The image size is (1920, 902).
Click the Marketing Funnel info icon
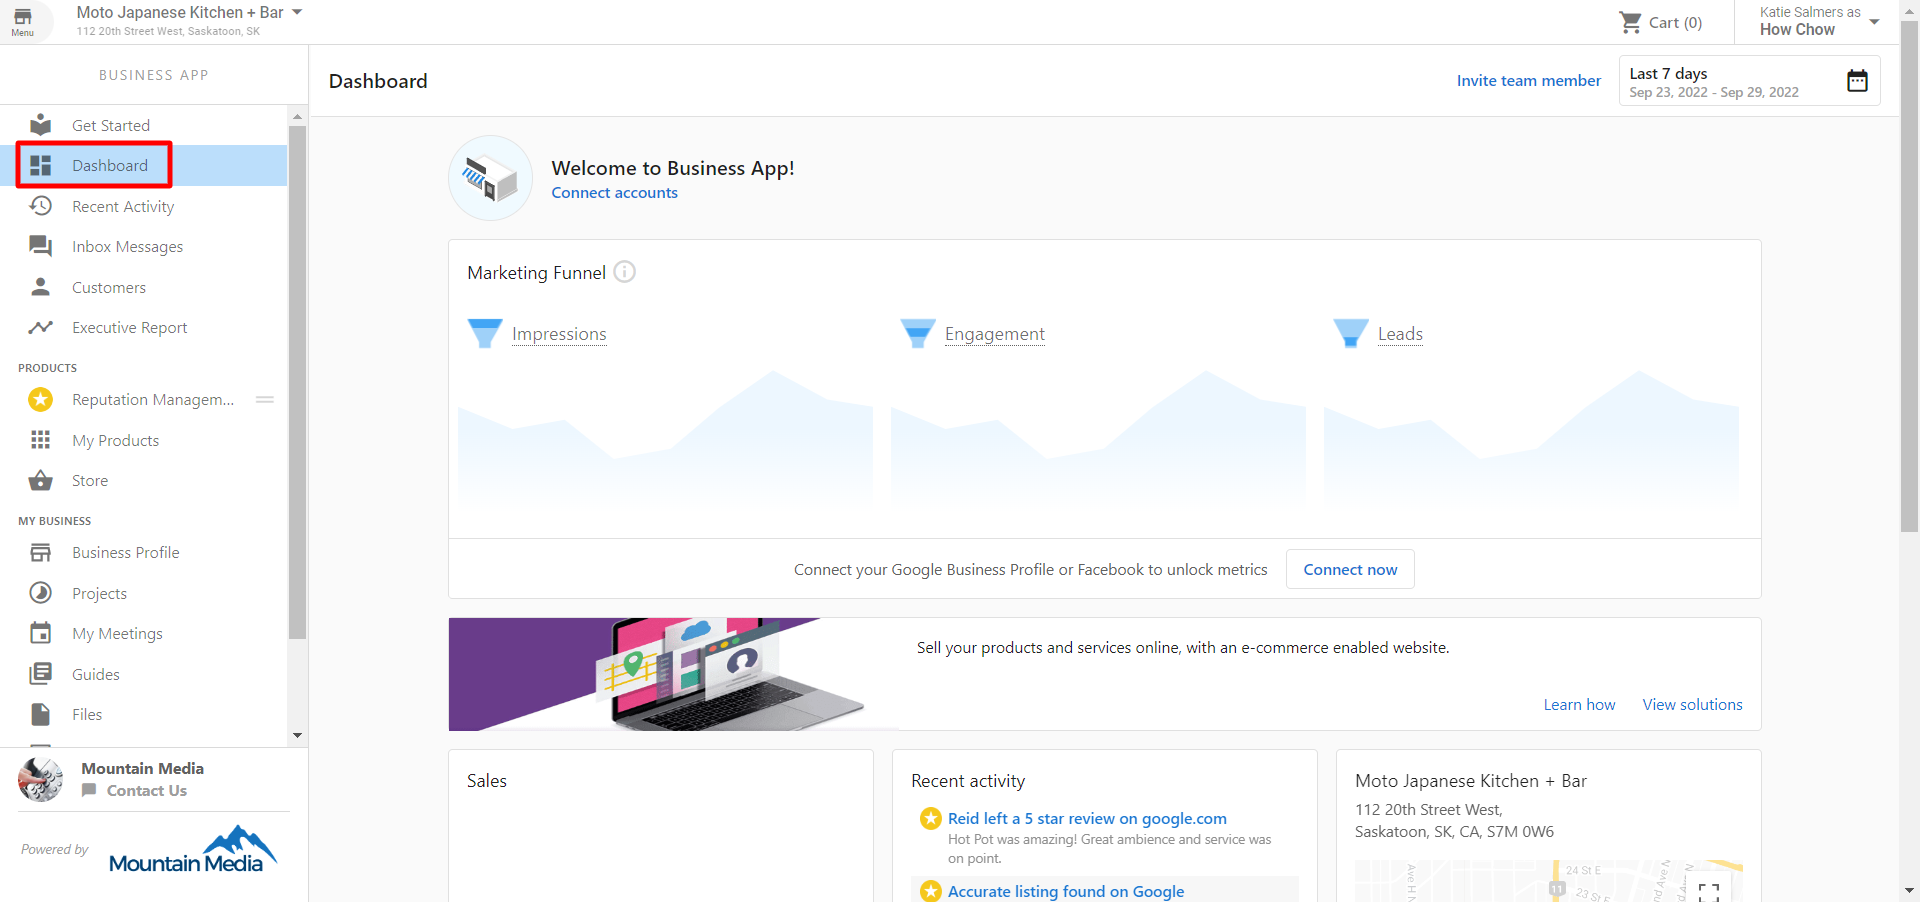pos(625,272)
